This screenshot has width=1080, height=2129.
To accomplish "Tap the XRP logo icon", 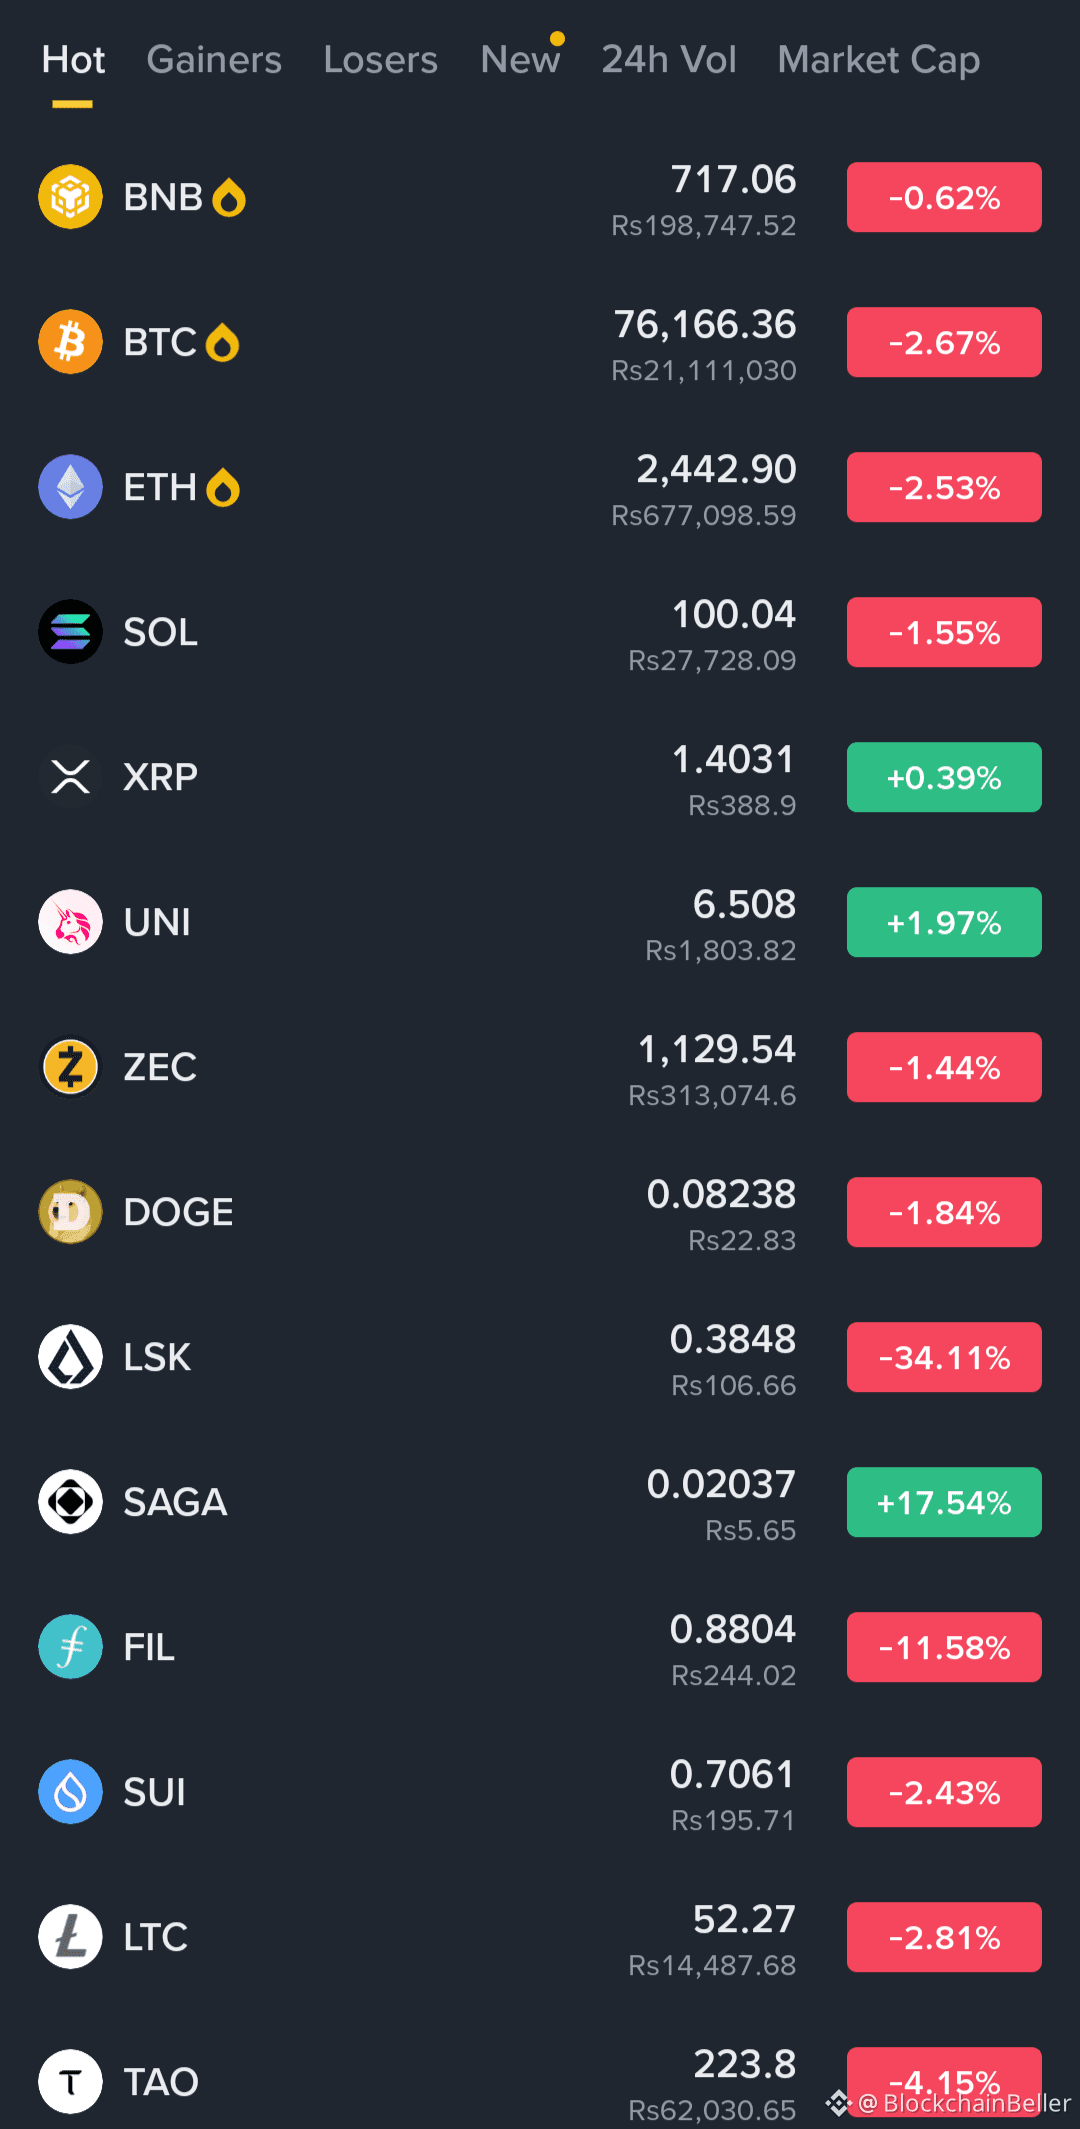I will point(70,777).
